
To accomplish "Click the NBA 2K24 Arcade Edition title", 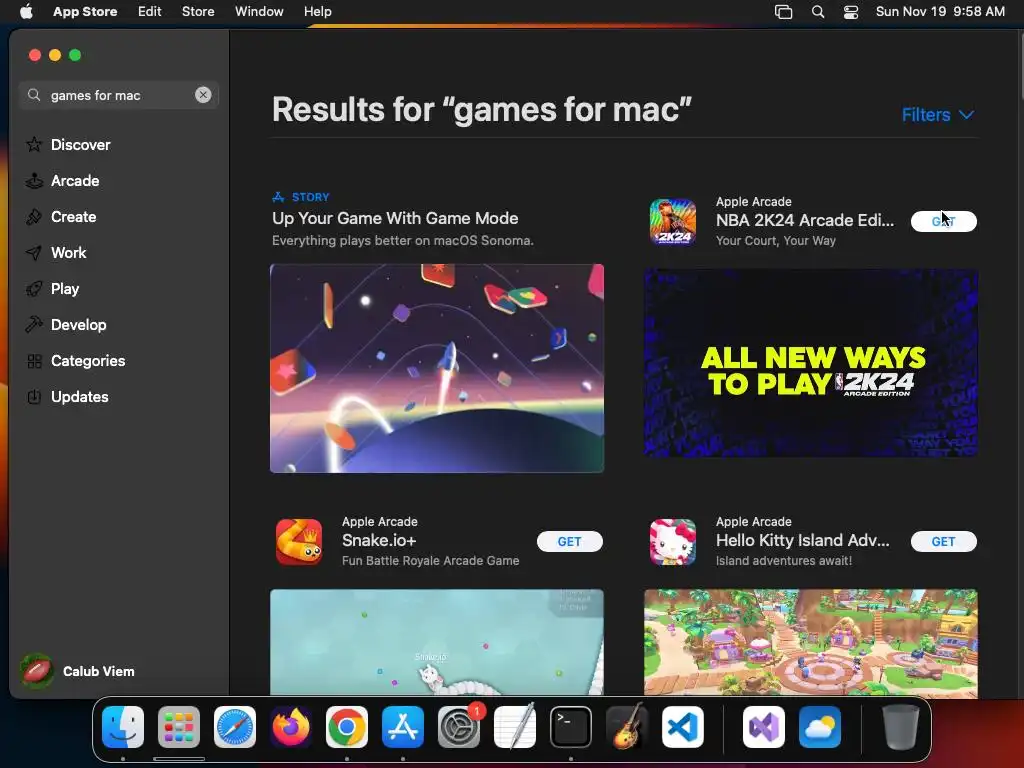I will [805, 220].
